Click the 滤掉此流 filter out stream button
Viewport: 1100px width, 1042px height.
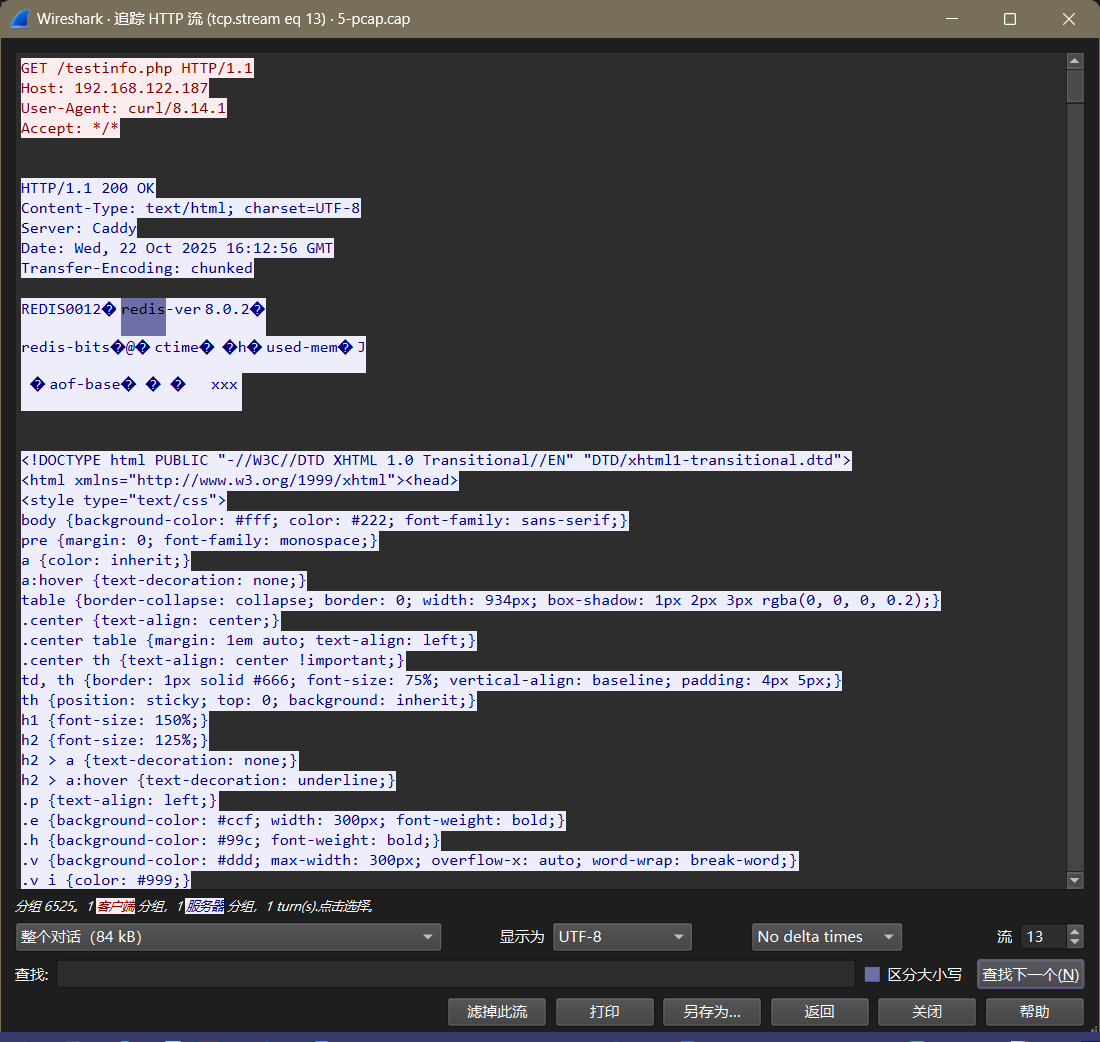click(497, 1011)
